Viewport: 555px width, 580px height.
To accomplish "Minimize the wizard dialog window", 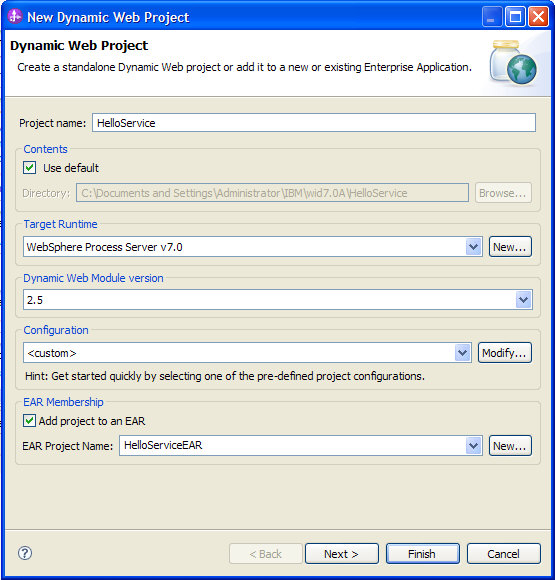I will (x=492, y=17).
